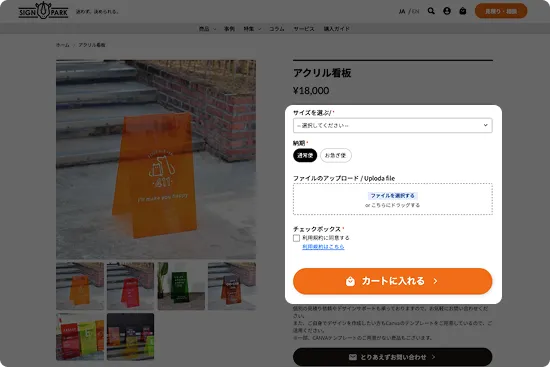Click the orange 見積り・相談 button
This screenshot has width=550, height=367.
click(501, 11)
